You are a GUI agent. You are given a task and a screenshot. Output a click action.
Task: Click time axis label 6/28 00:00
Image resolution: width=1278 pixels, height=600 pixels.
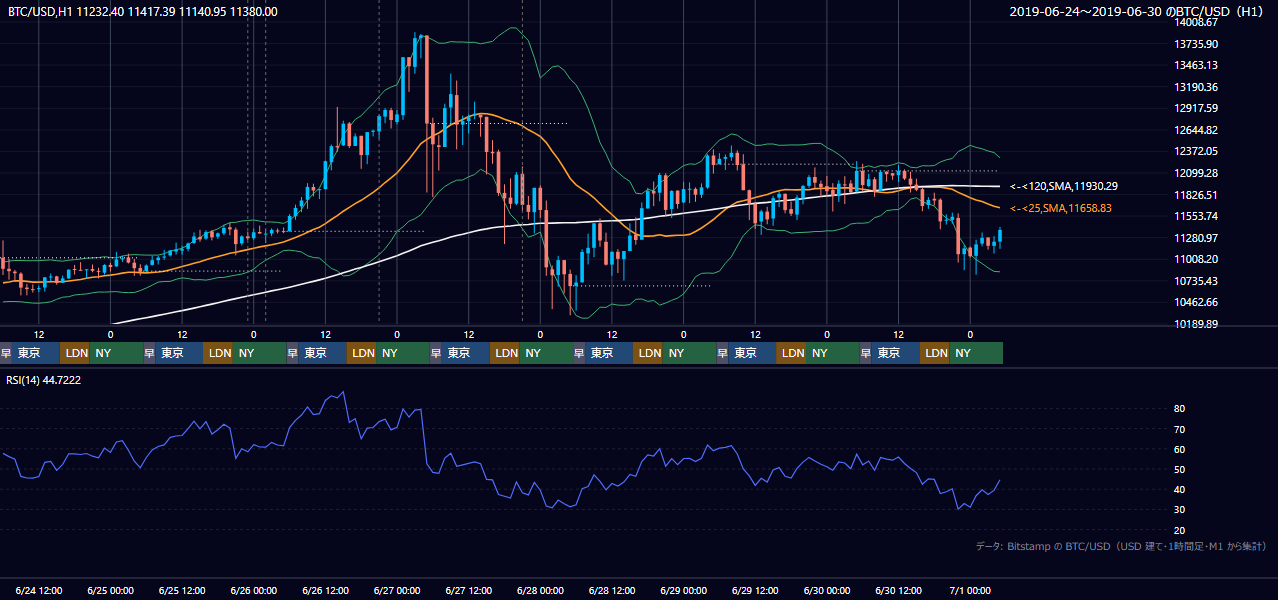[x=540, y=590]
